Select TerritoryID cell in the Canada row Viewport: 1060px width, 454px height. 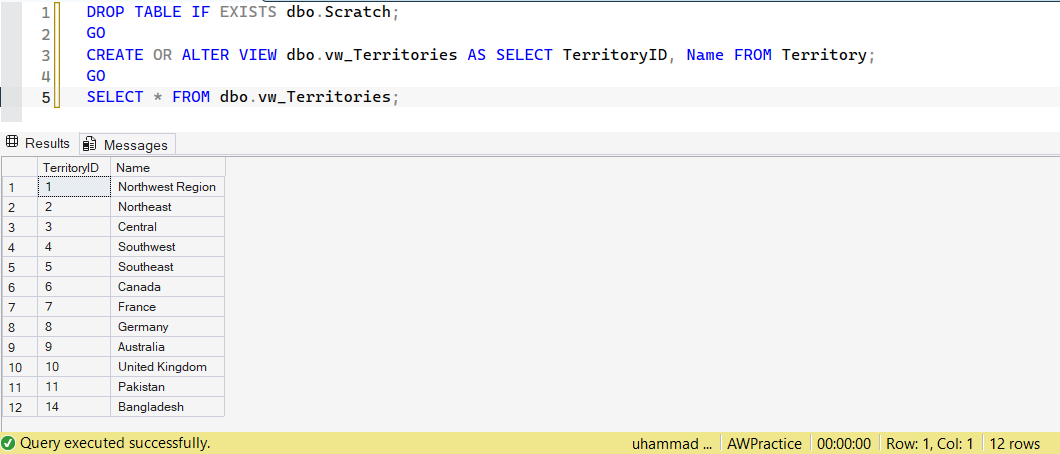point(74,286)
